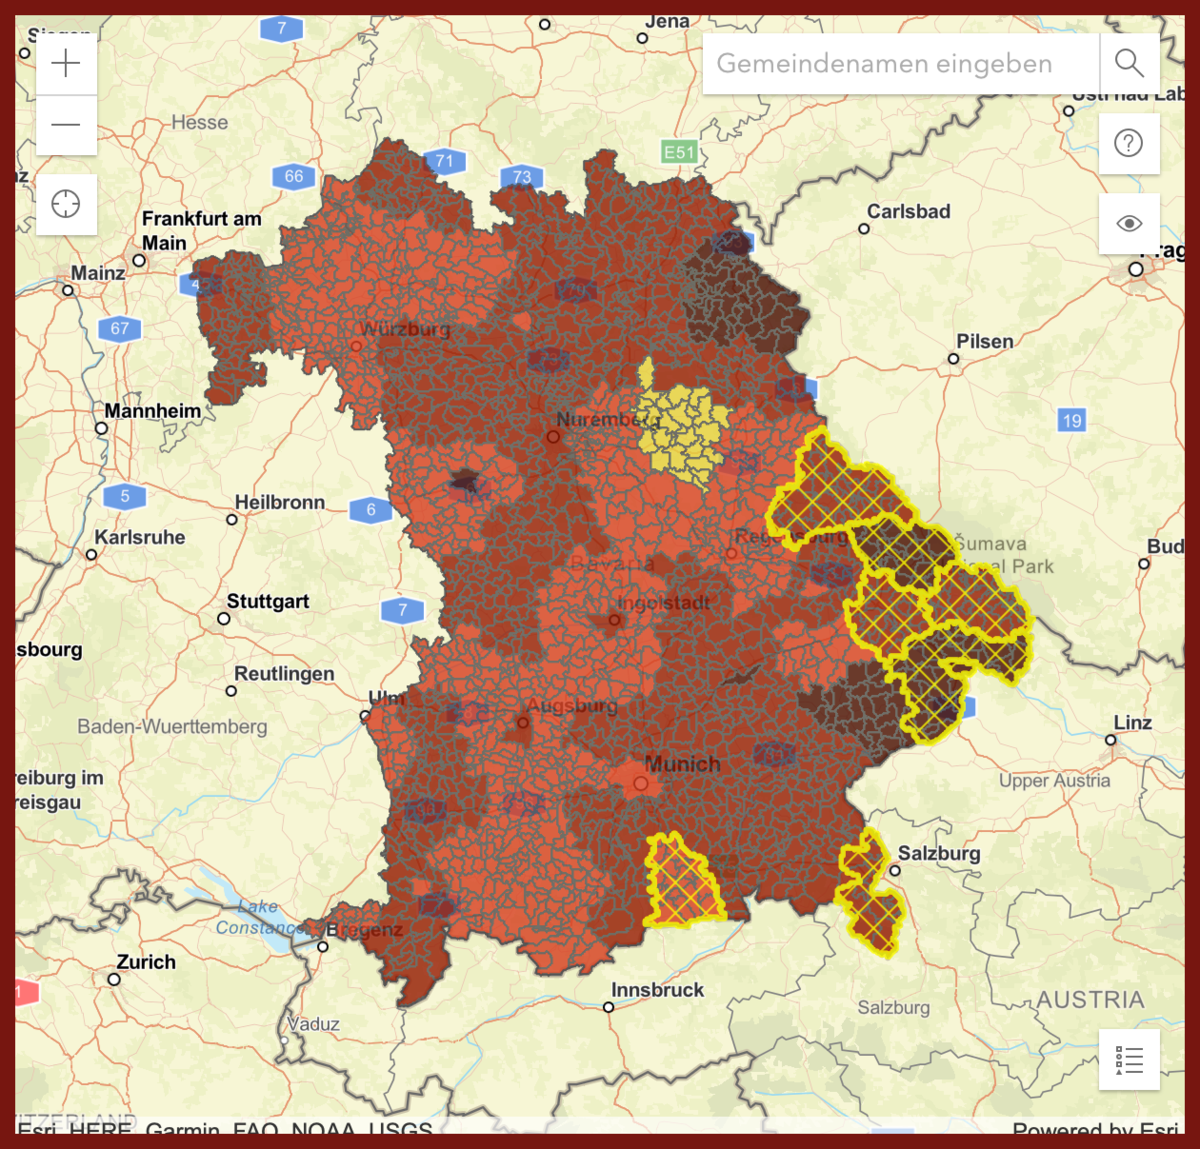Click the 'Heilbronn' city label
The image size is (1200, 1149).
pyautogui.click(x=280, y=502)
